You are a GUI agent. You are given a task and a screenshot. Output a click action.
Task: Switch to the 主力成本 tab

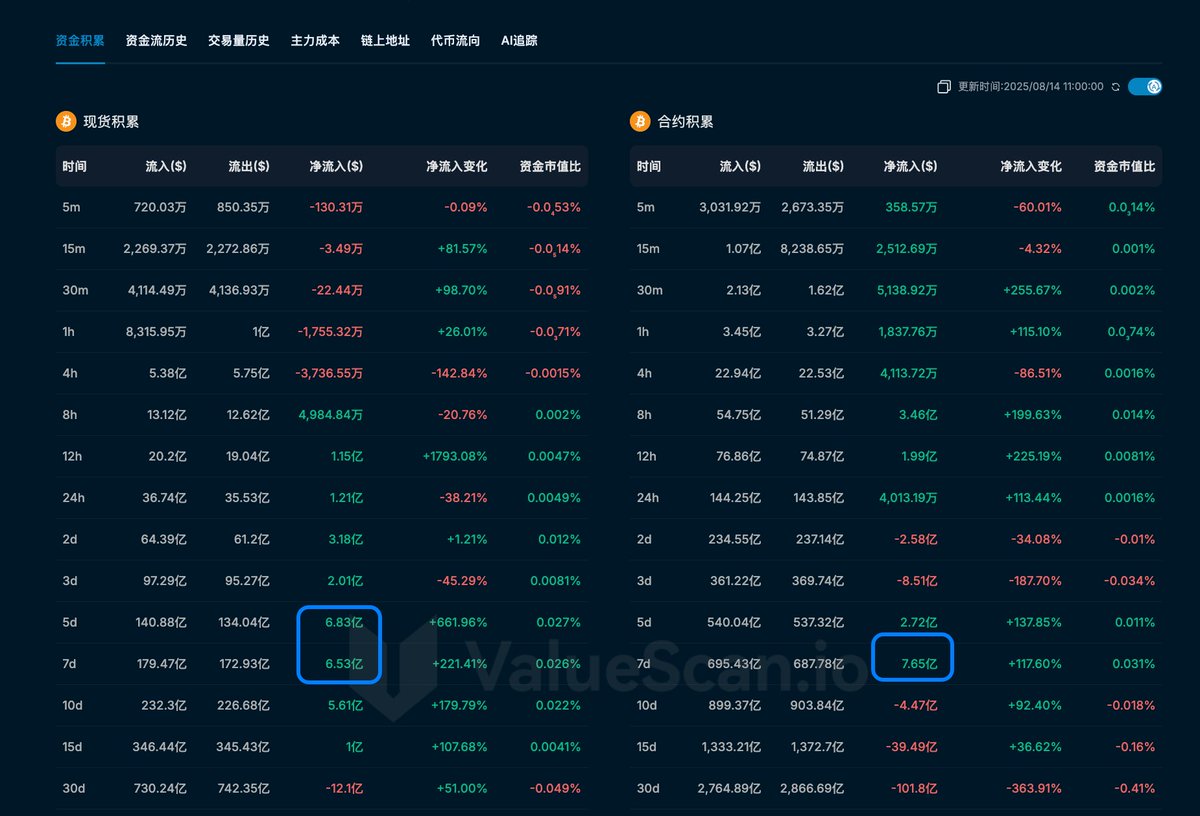(x=315, y=41)
